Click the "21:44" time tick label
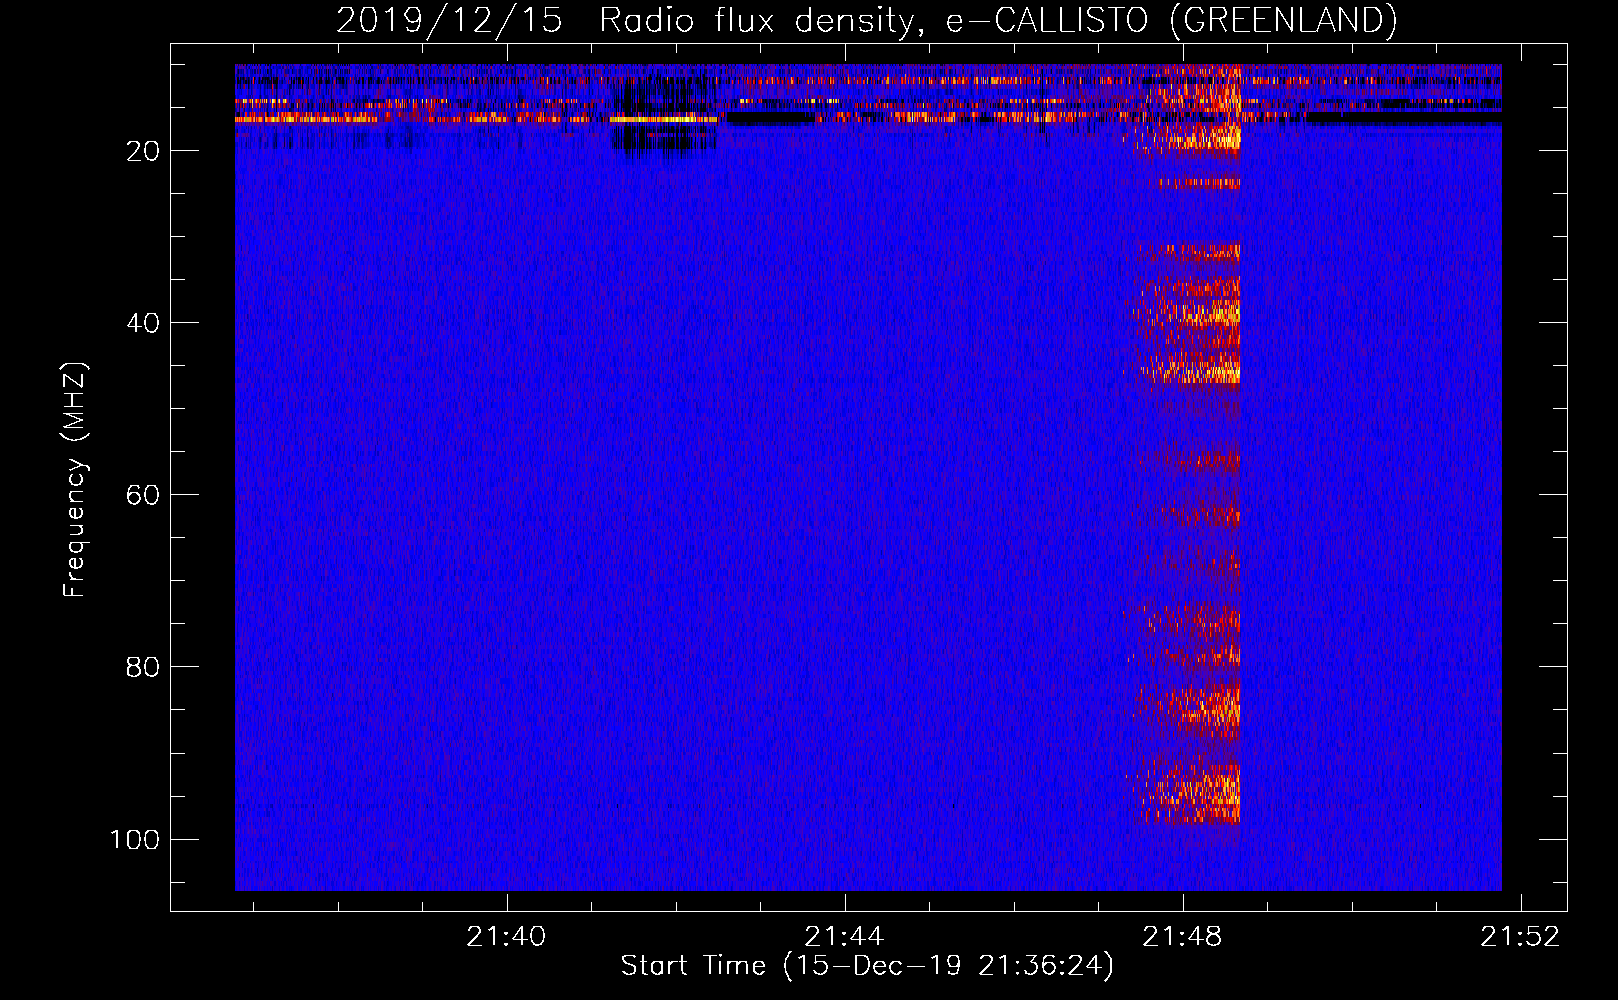Viewport: 1618px width, 1000px height. point(845,936)
